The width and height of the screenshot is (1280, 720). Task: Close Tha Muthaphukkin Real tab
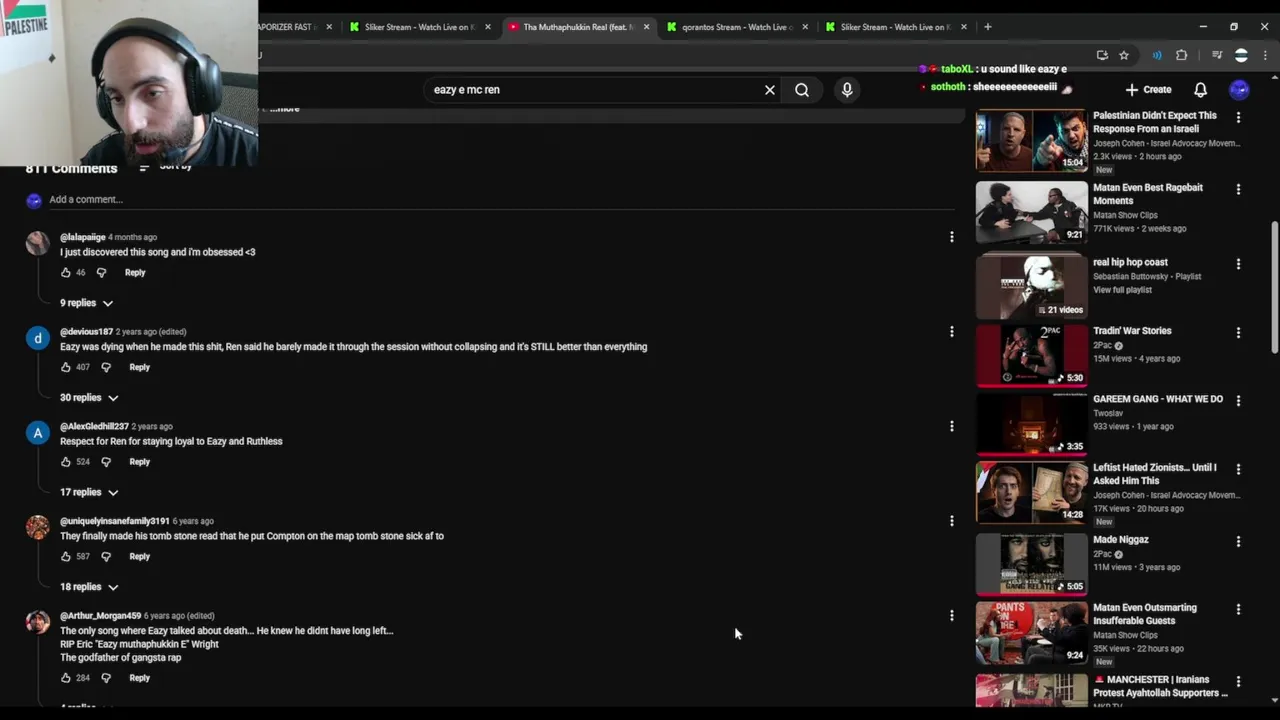647,27
